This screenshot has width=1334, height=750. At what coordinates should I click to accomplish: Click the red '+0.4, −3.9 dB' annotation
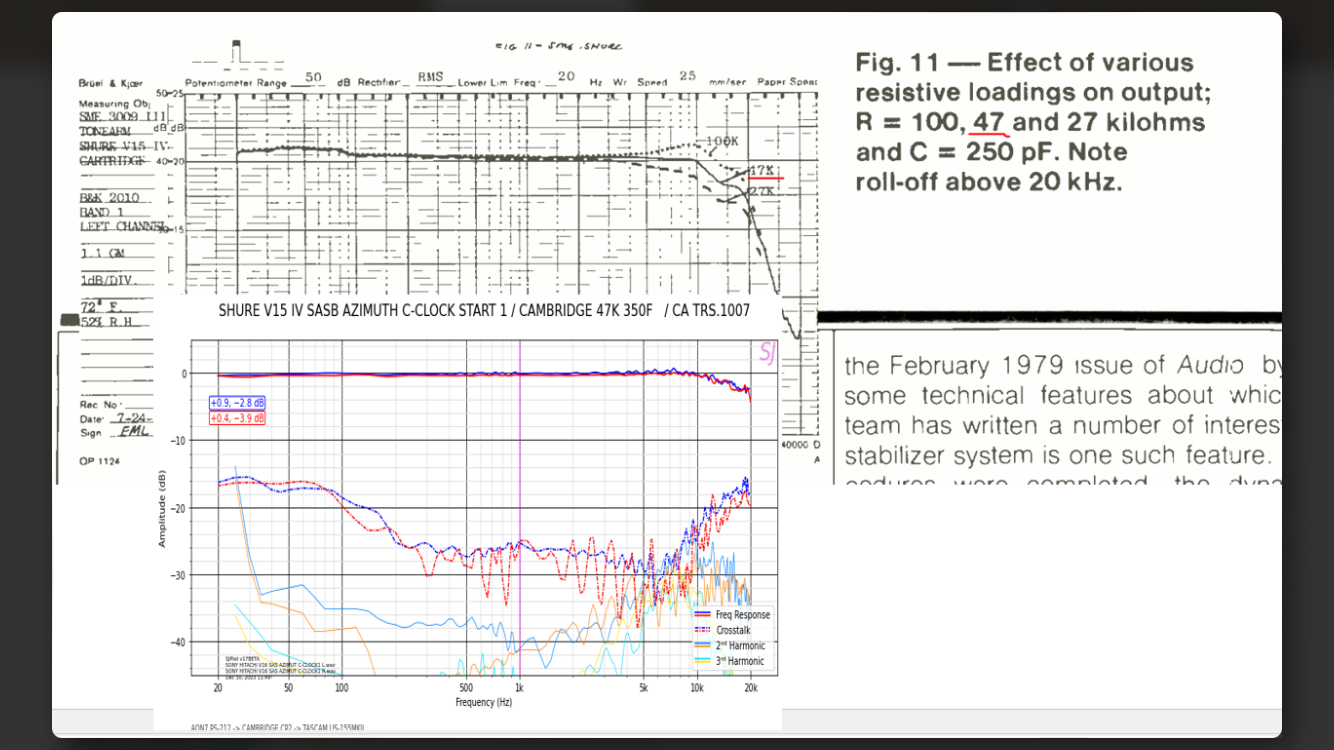tap(237, 417)
